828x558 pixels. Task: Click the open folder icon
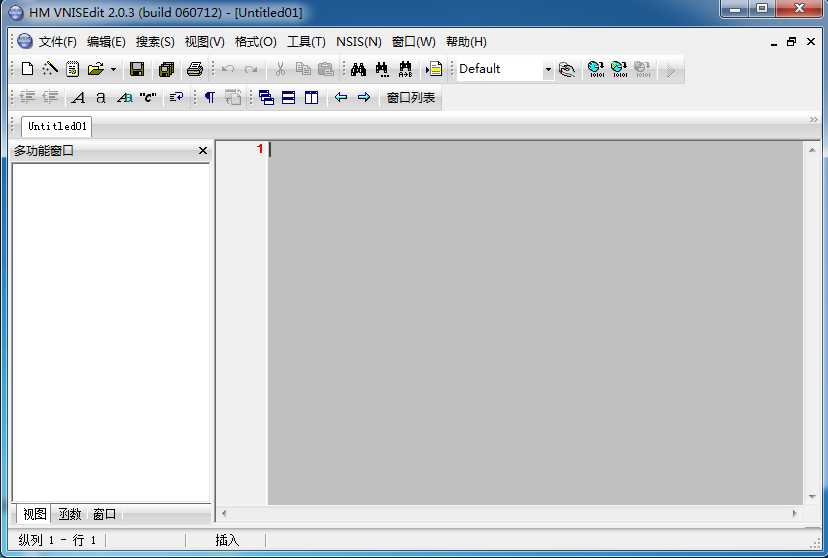96,69
